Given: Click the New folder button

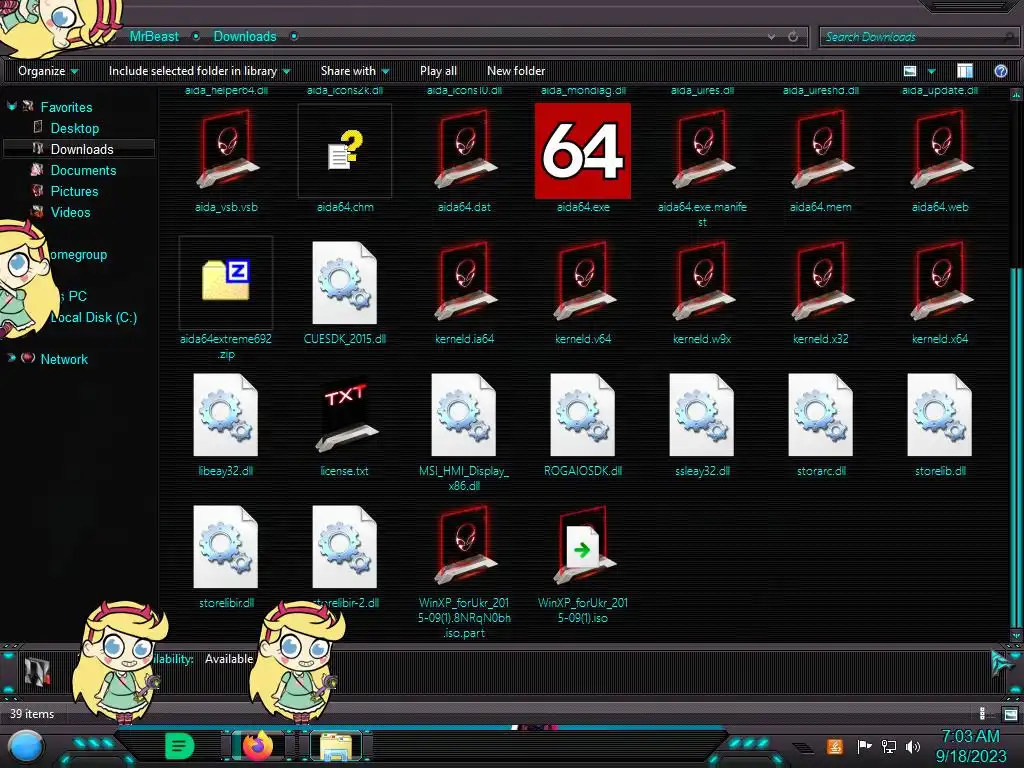Looking at the screenshot, I should [x=516, y=71].
